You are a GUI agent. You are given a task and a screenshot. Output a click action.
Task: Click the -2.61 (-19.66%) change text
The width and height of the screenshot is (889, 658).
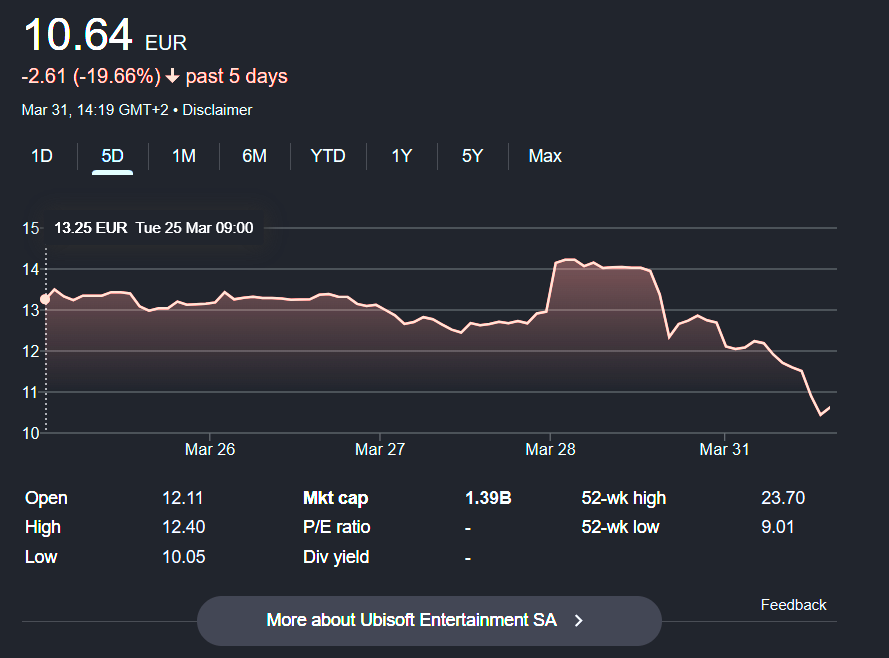tap(91, 77)
